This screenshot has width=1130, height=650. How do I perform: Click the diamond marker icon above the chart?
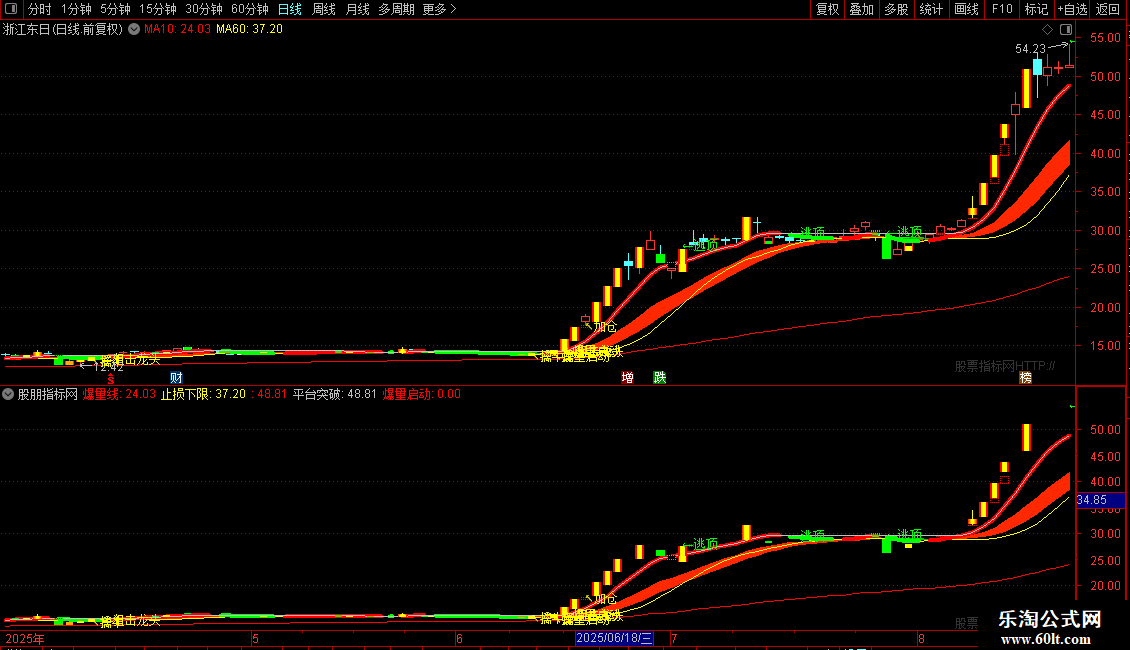[1047, 30]
